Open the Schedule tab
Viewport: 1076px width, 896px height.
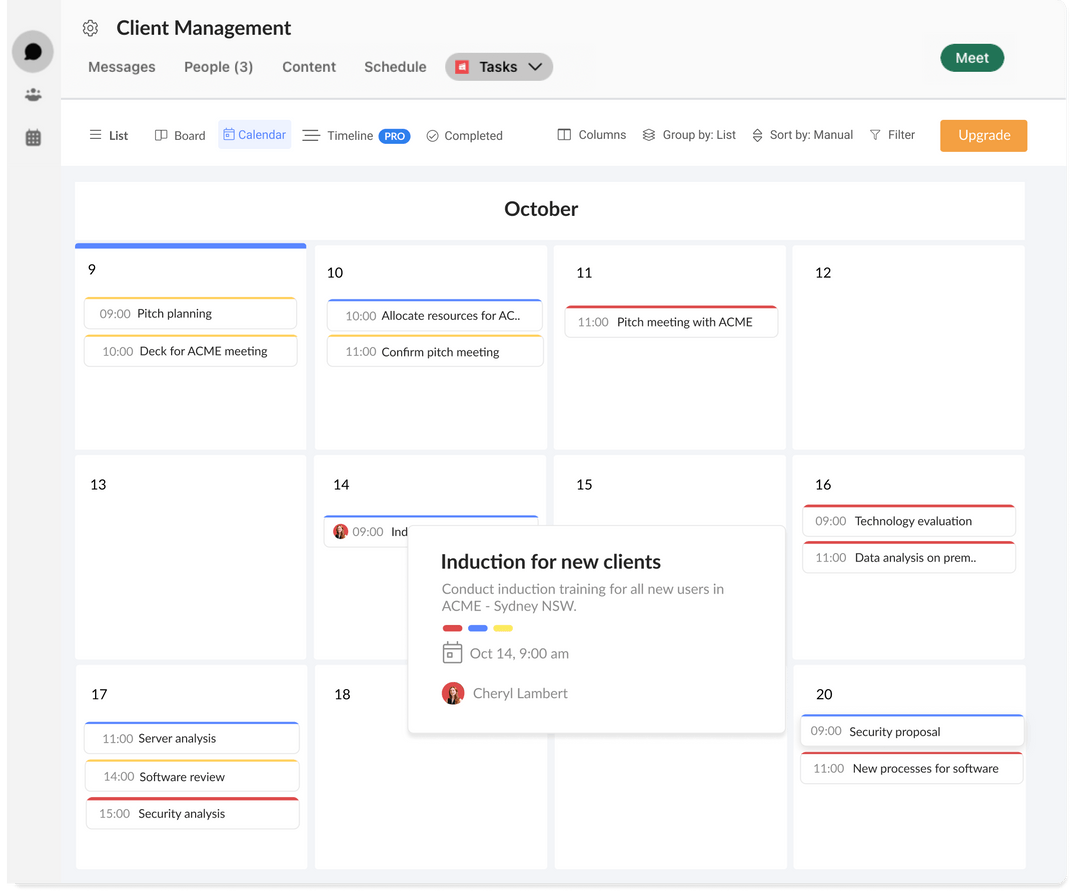click(395, 66)
